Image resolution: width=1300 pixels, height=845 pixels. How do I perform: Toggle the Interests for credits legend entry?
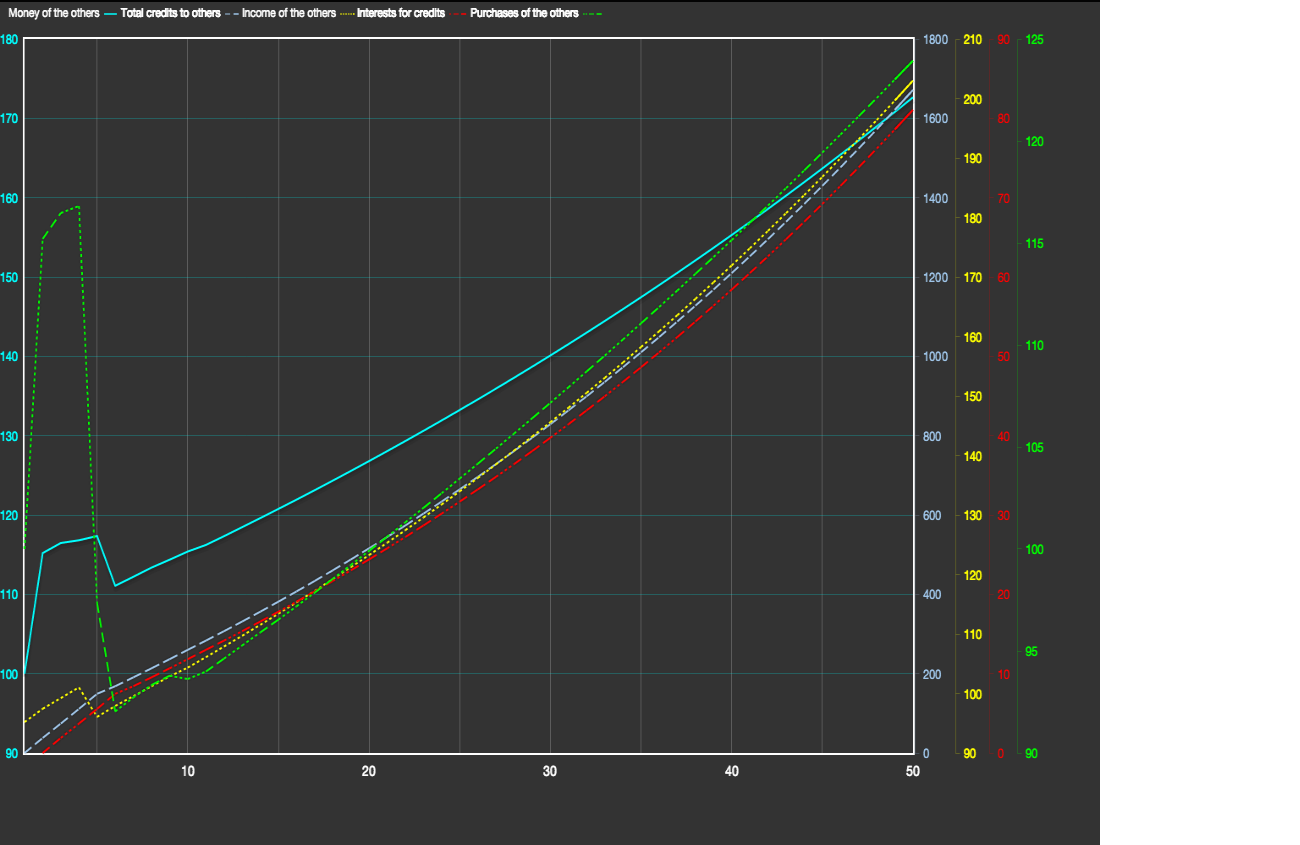[413, 14]
